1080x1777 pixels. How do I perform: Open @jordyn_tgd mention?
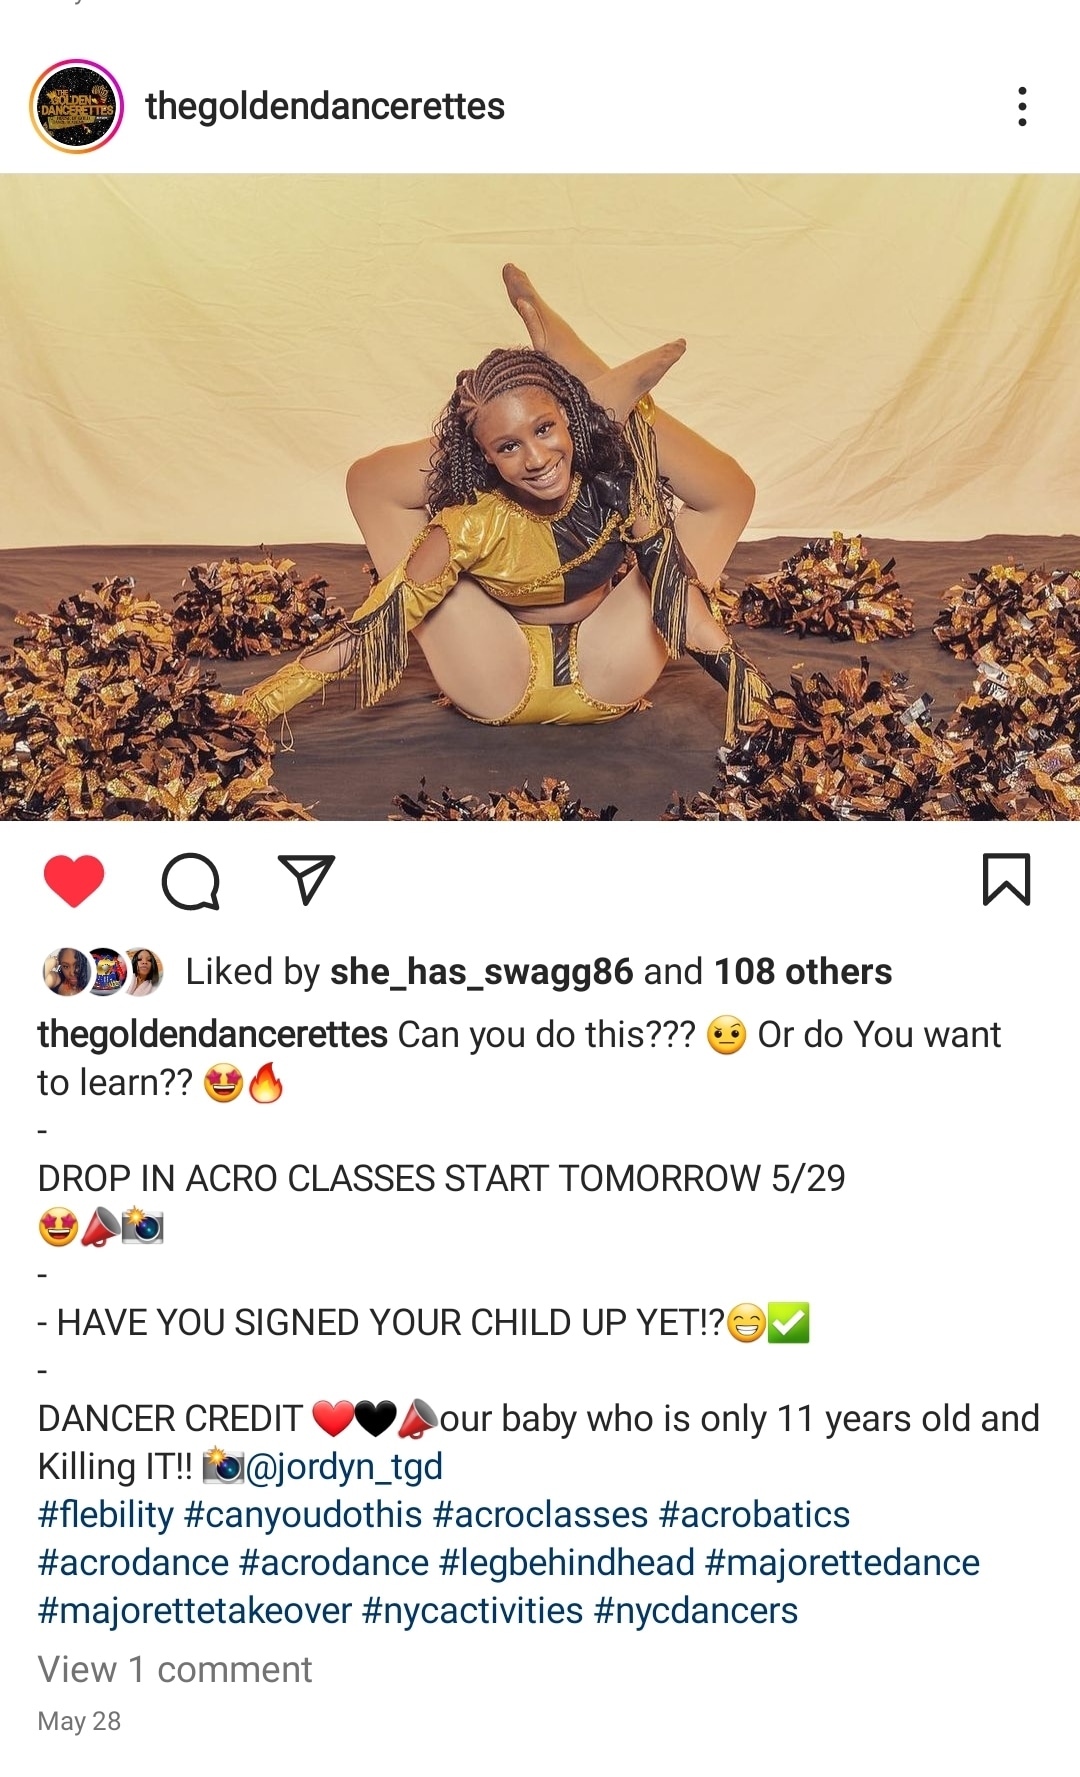click(x=343, y=1467)
